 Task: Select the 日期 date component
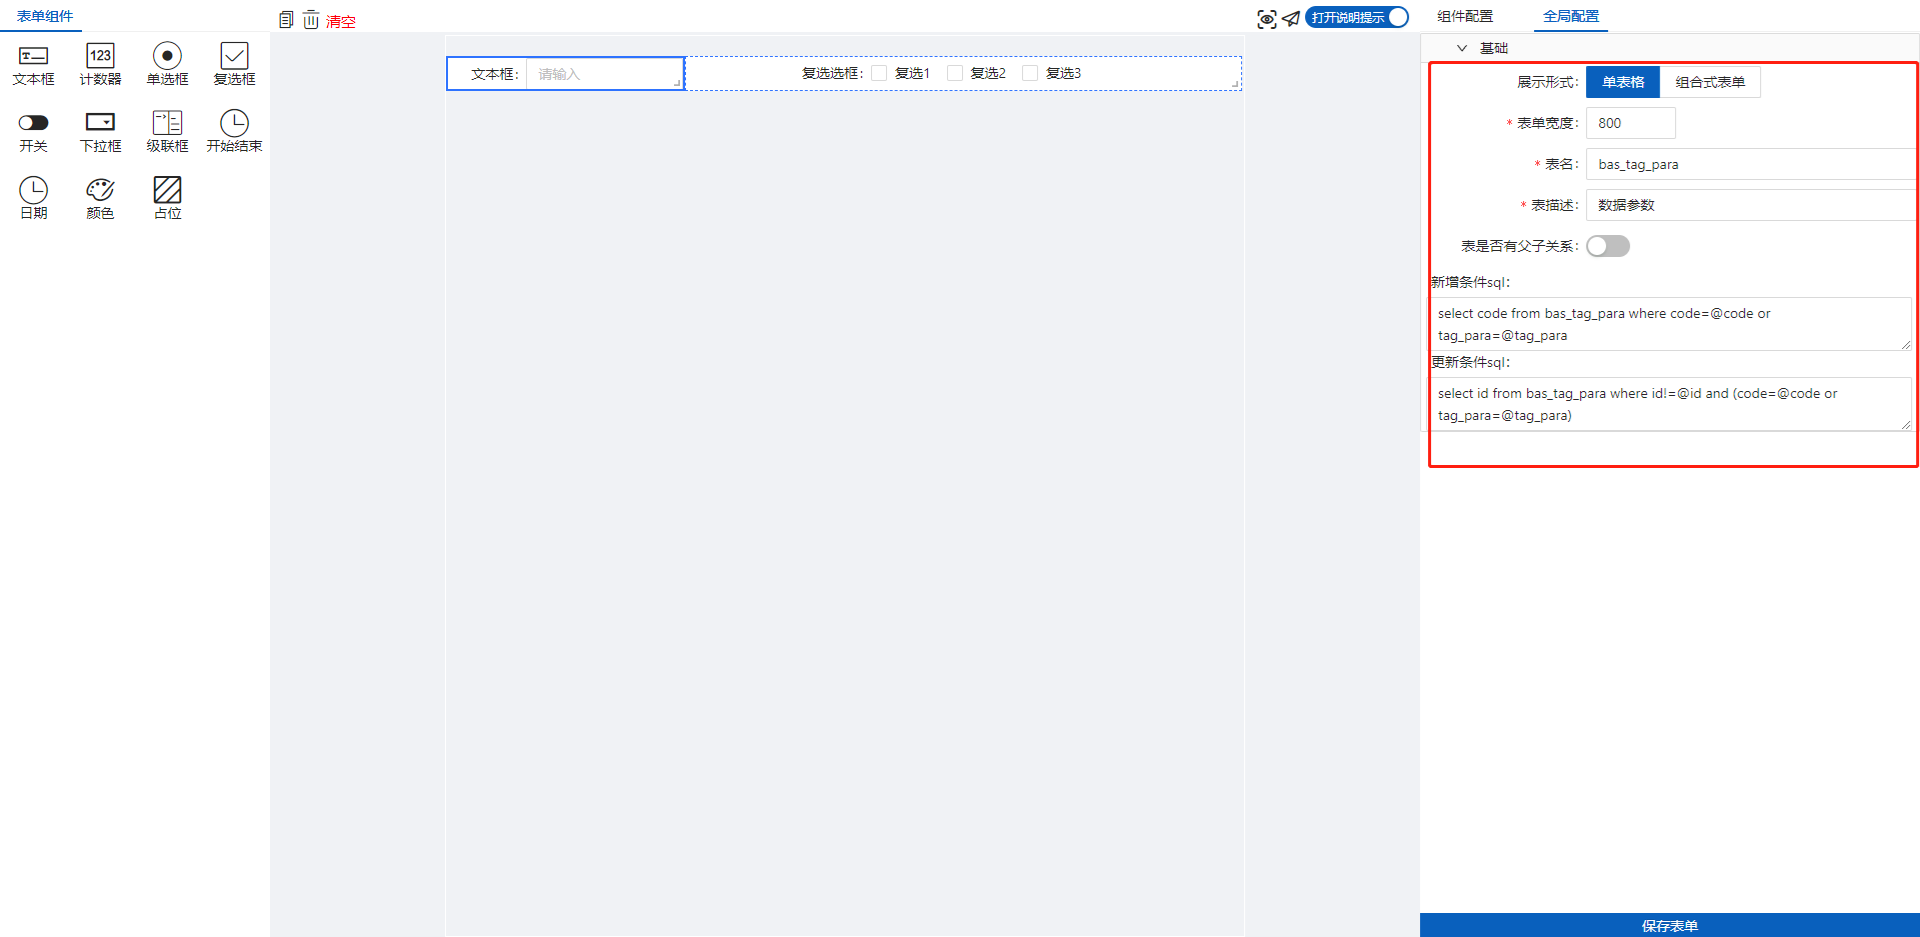tap(33, 198)
